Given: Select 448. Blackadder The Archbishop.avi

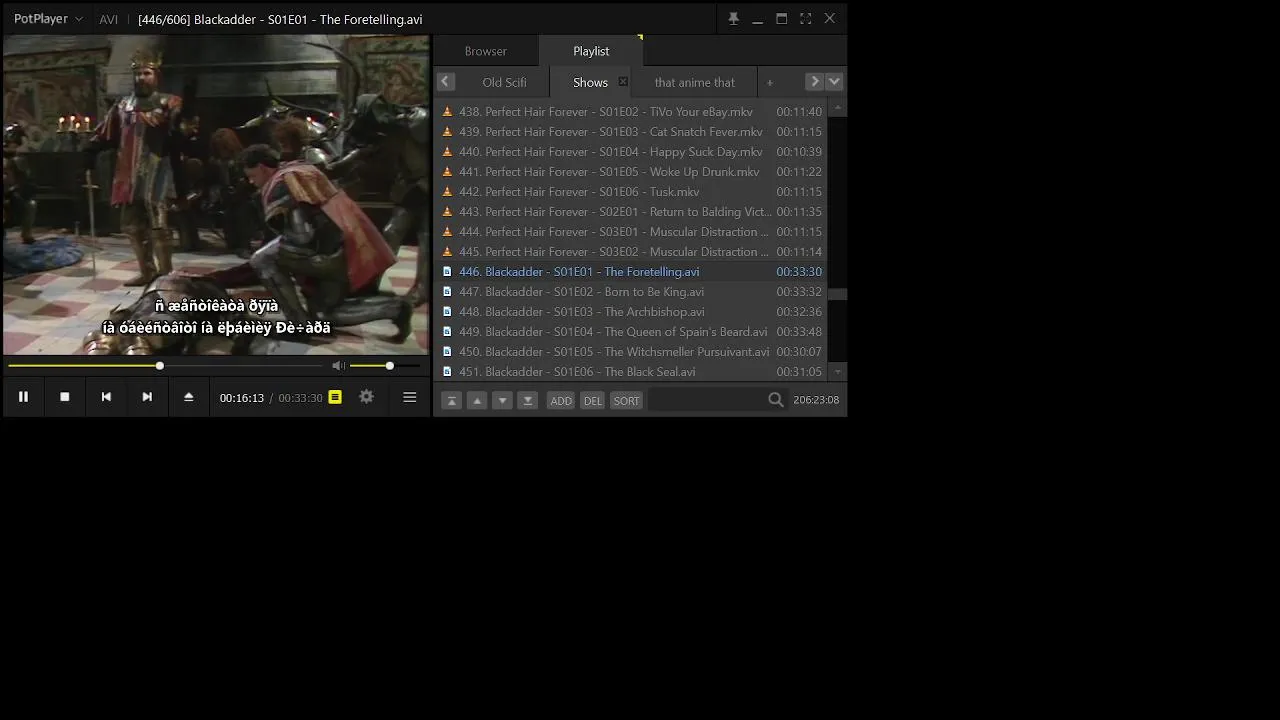Looking at the screenshot, I should (632, 312).
